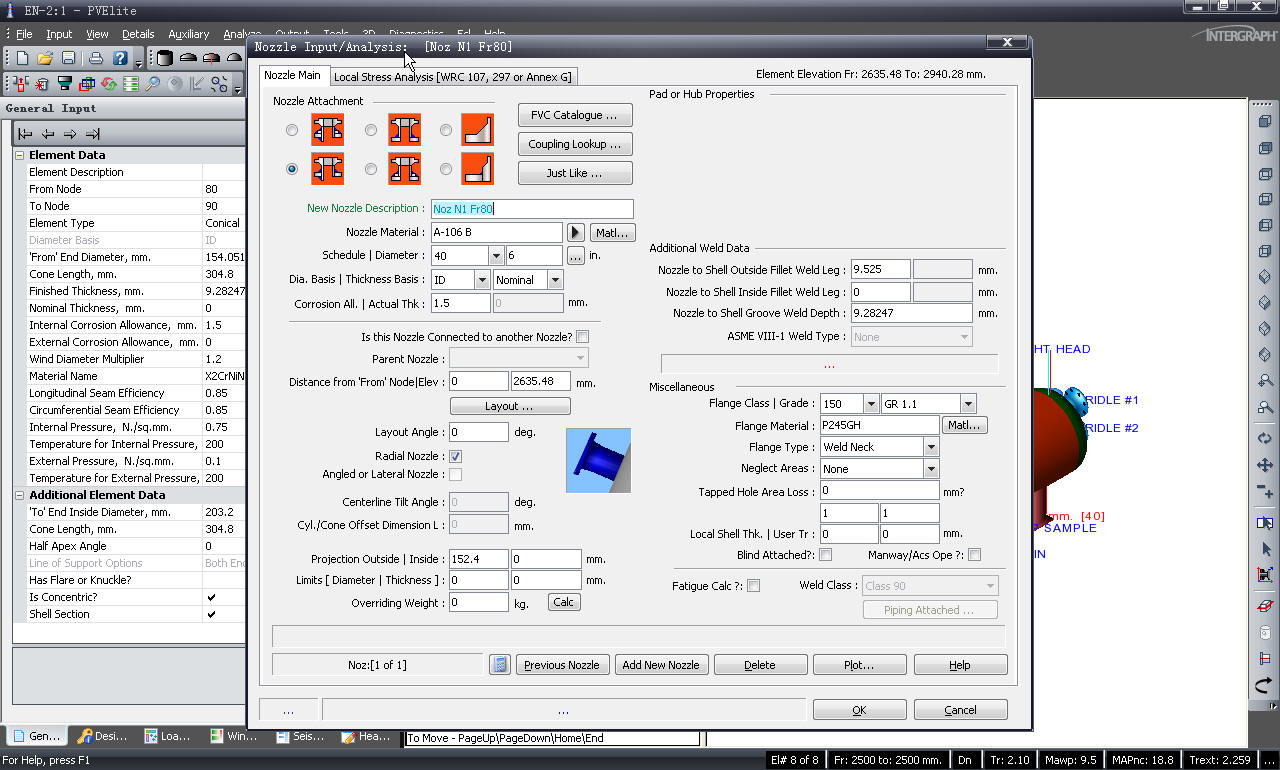Open the Auxiliary menu

[189, 34]
